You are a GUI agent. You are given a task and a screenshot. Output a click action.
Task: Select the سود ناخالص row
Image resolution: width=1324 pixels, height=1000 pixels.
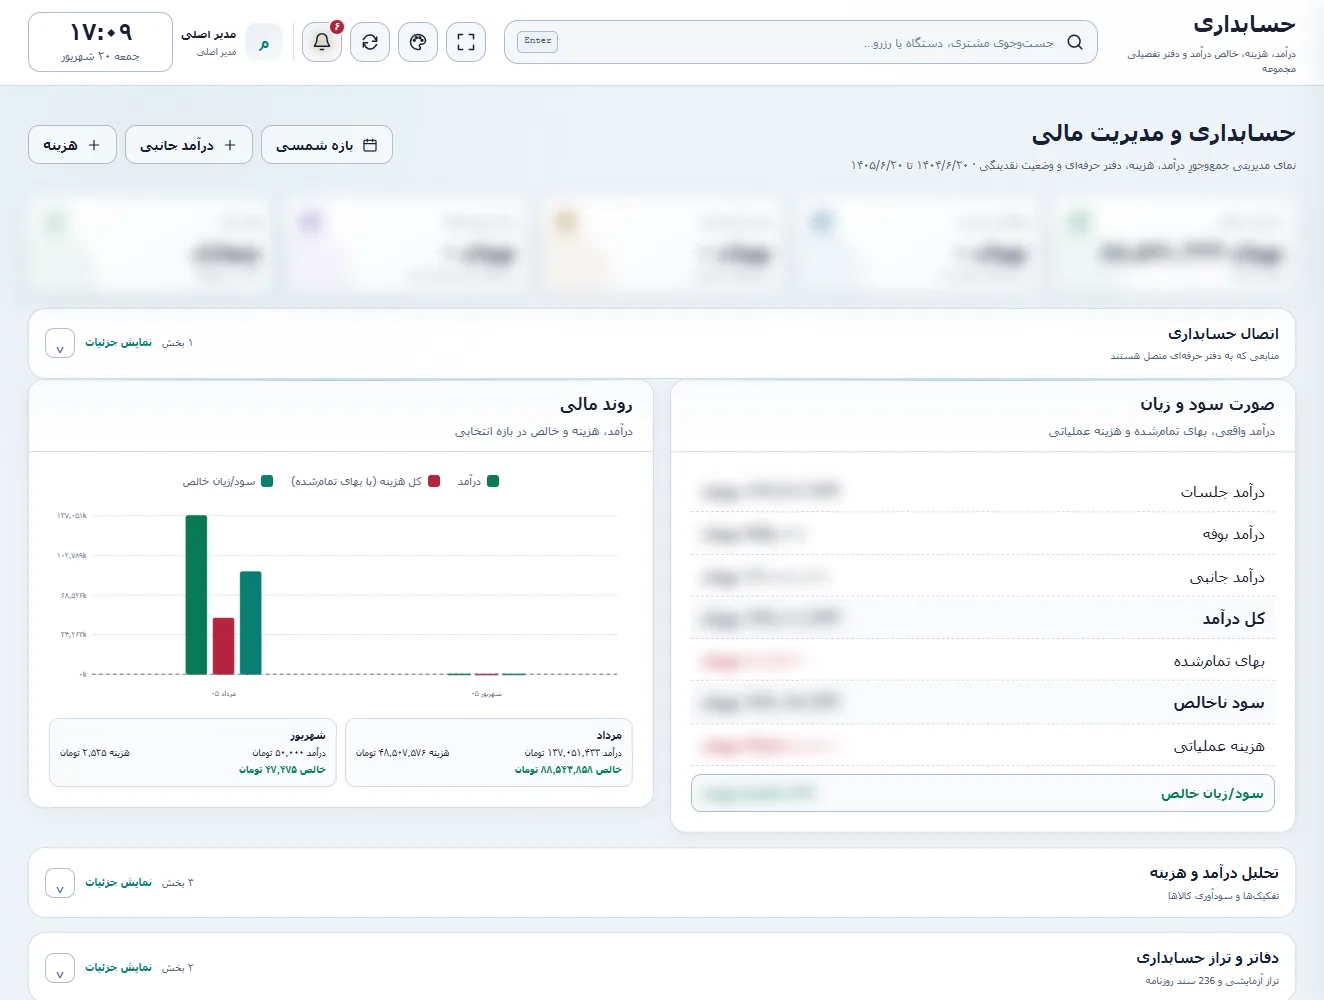click(x=983, y=702)
